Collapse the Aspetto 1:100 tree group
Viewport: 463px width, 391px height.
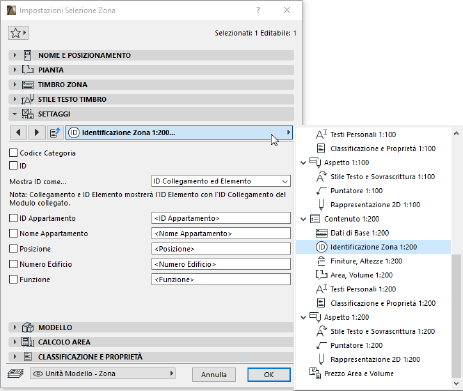(x=303, y=163)
